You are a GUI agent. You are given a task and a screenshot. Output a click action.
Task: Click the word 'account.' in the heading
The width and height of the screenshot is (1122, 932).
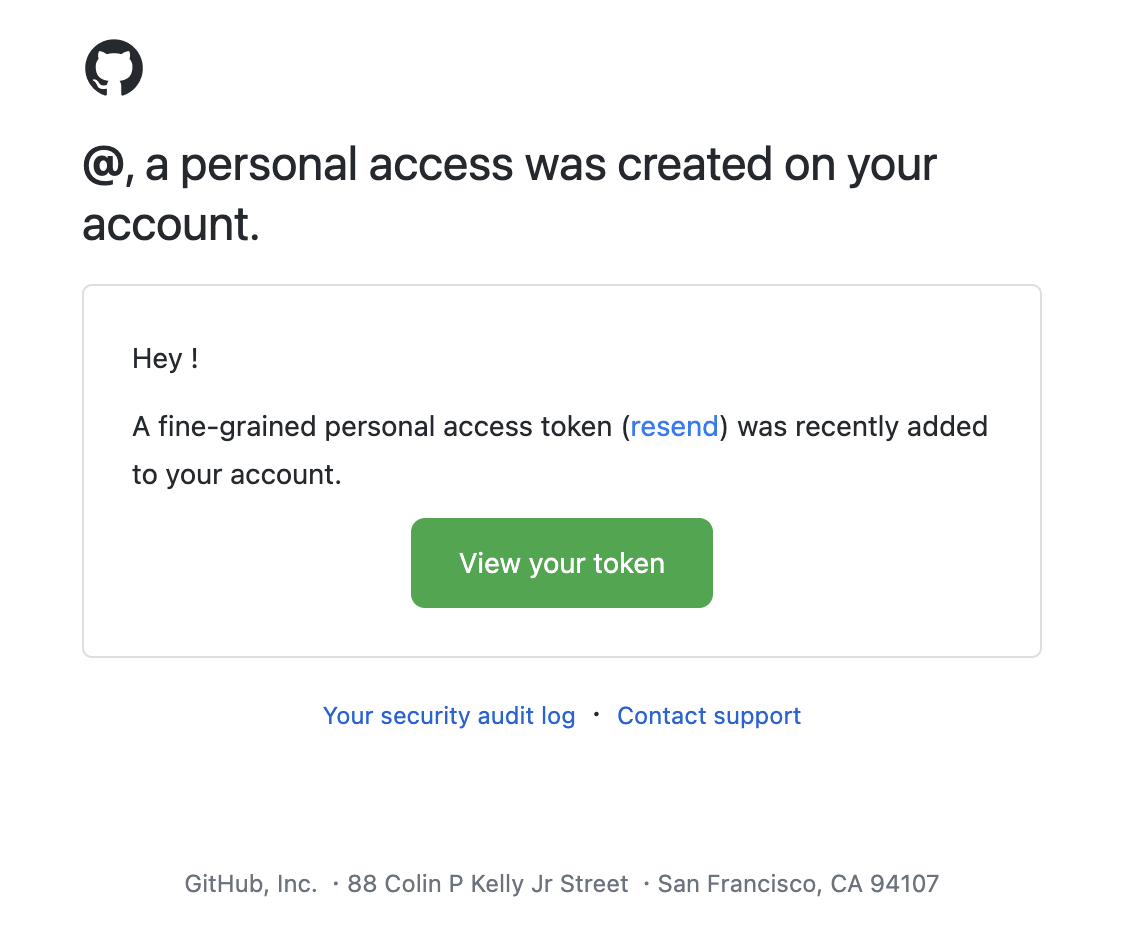171,225
